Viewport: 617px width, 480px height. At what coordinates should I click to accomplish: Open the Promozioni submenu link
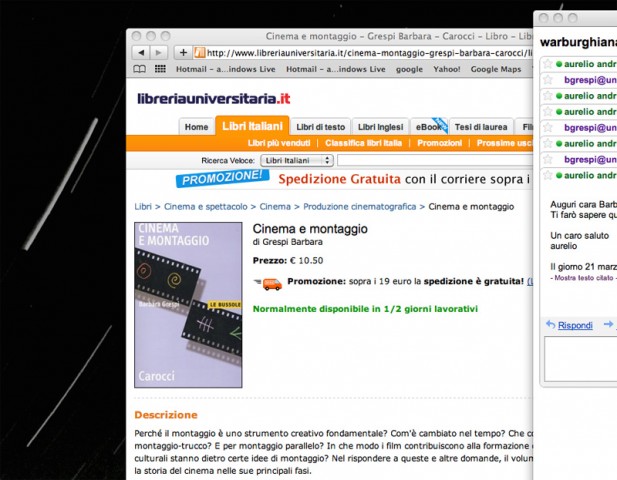pos(440,143)
